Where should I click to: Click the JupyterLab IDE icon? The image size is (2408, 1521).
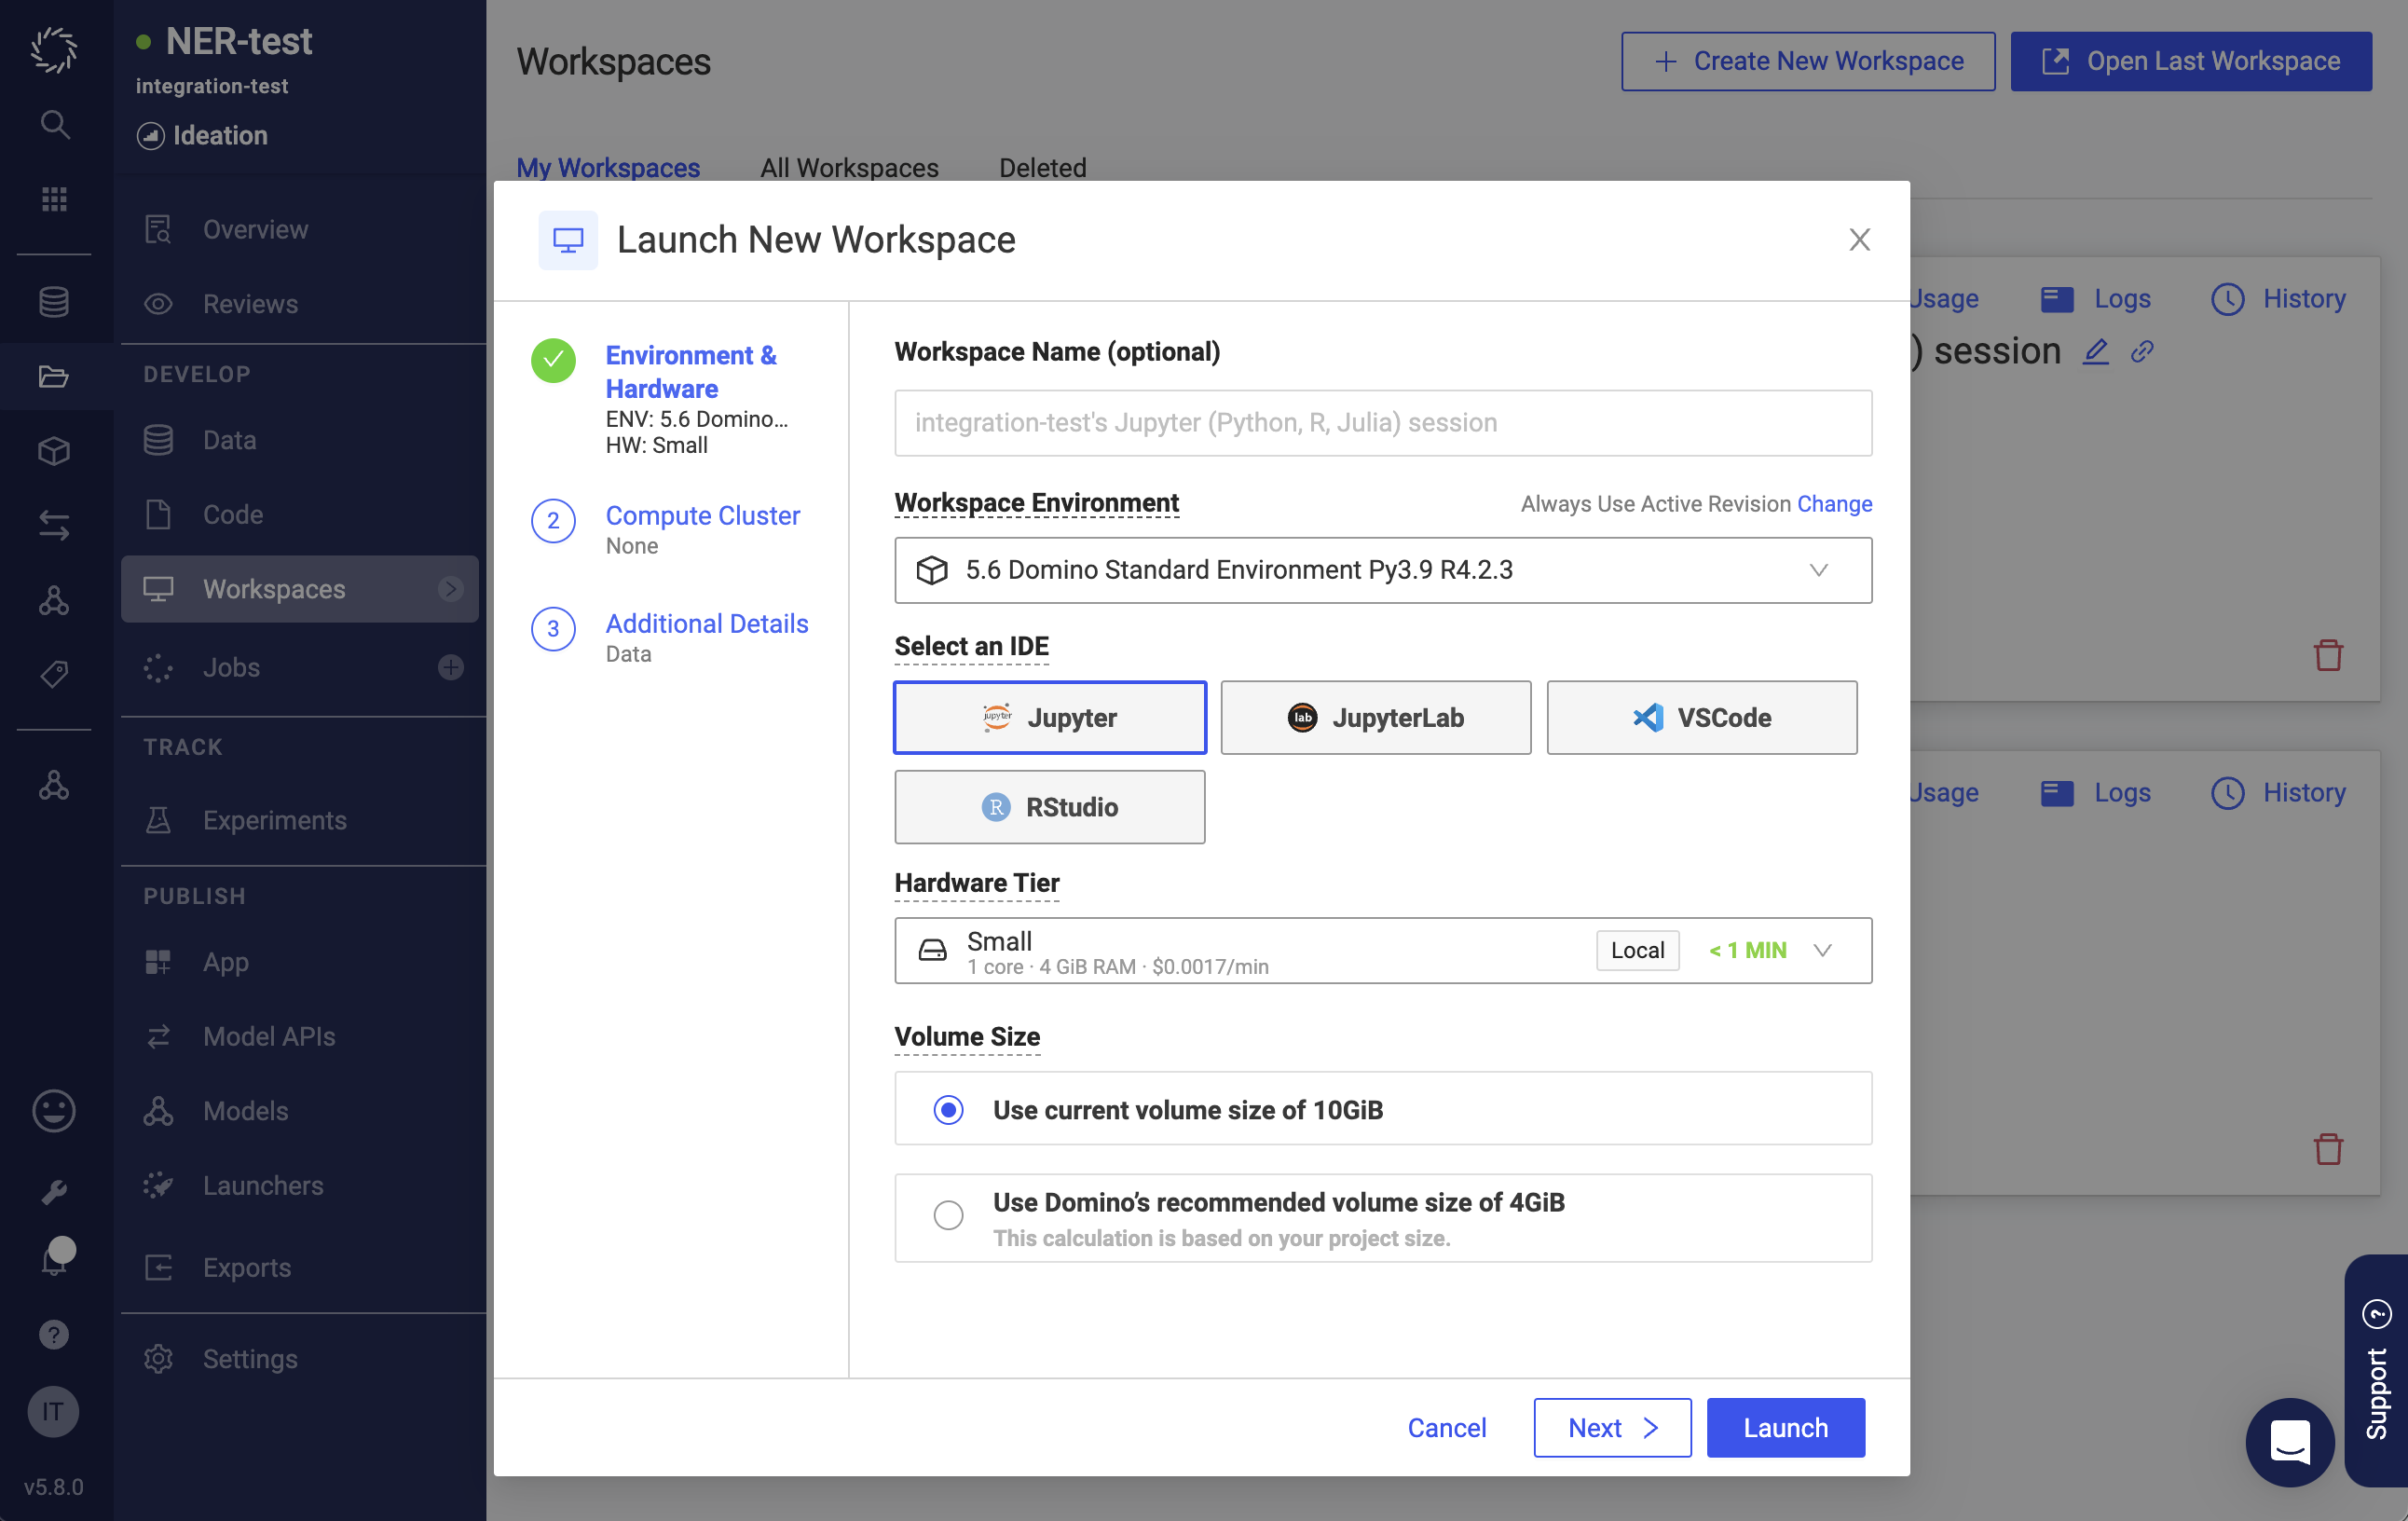coord(1375,717)
